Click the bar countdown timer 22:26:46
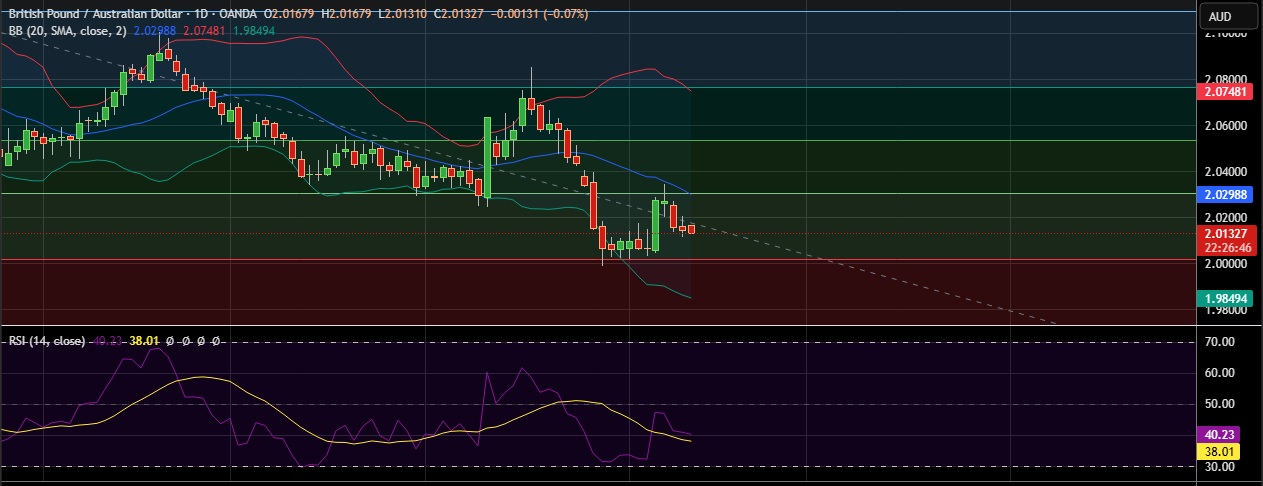The height and width of the screenshot is (486, 1263). [1224, 247]
